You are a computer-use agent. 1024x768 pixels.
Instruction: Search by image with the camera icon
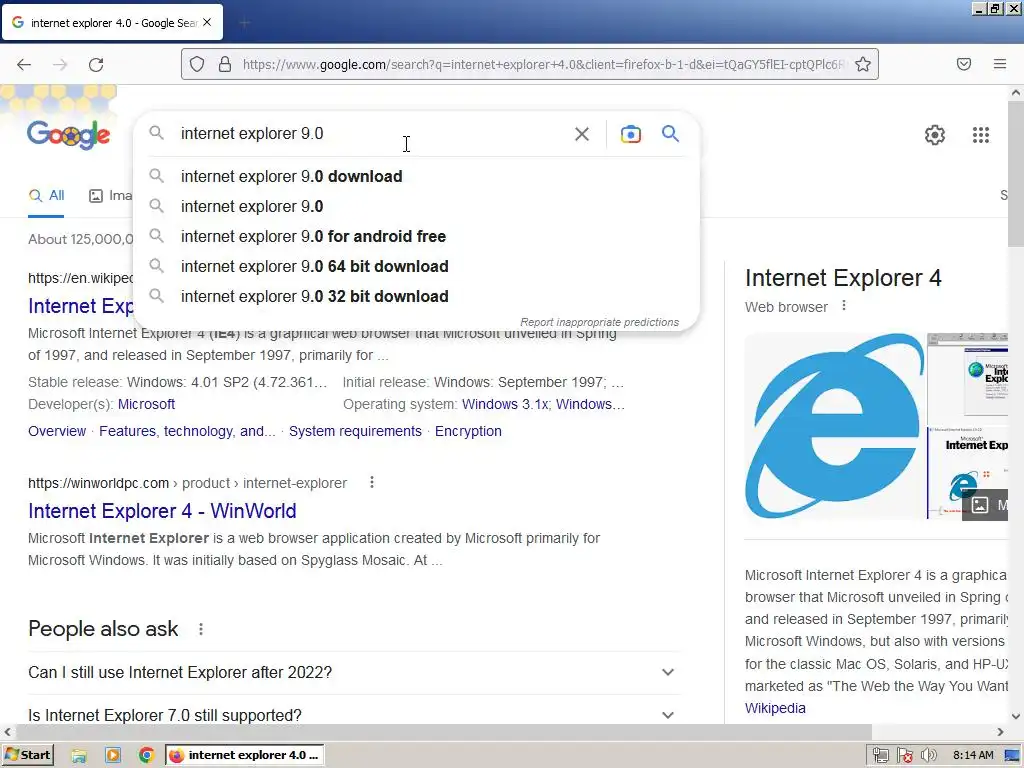click(x=630, y=134)
